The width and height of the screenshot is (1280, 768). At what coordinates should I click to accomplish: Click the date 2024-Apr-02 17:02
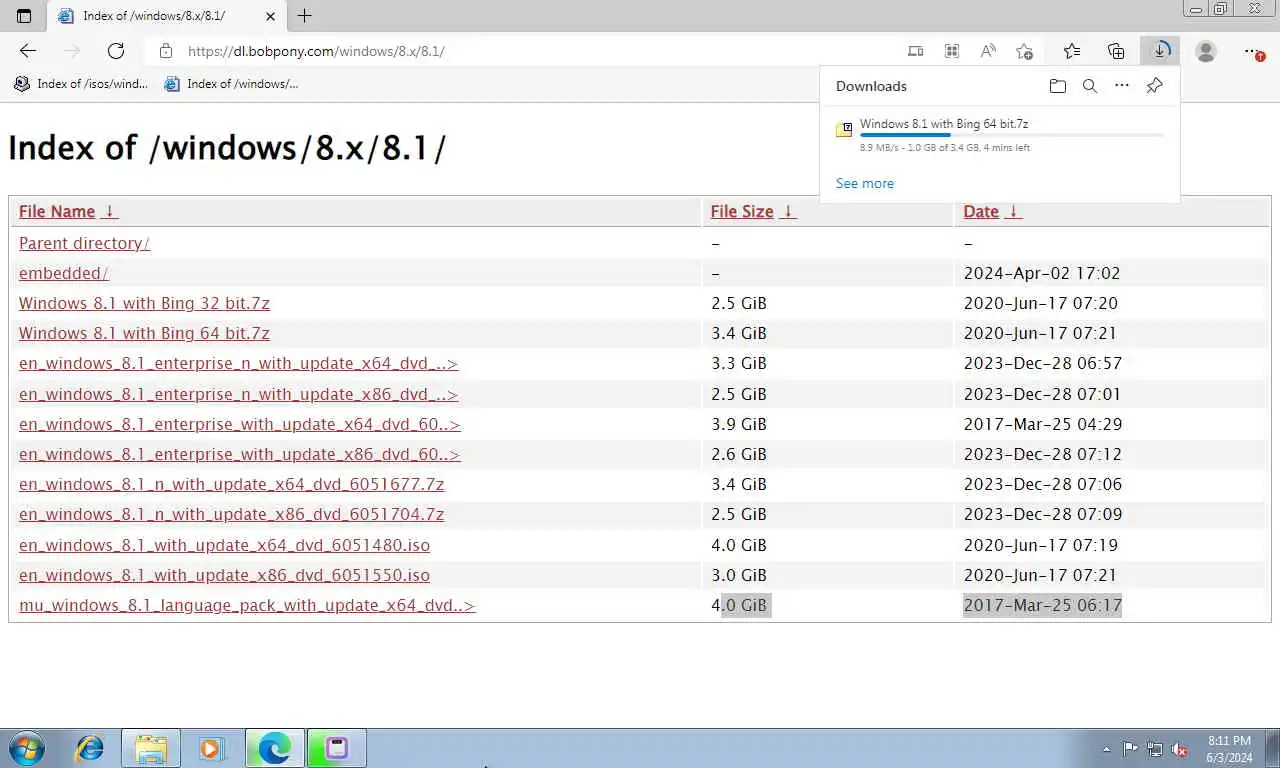(1041, 273)
